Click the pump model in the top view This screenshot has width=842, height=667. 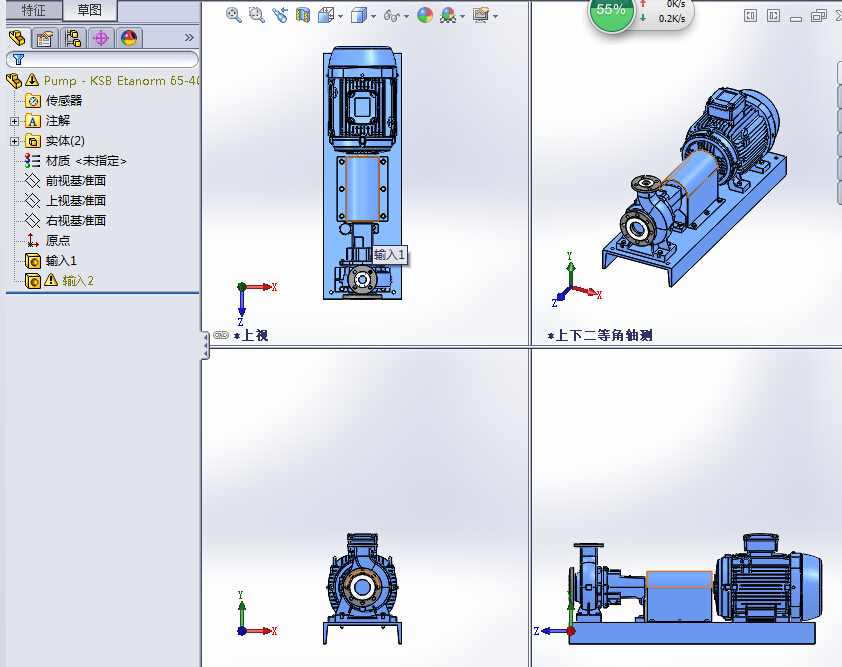362,173
